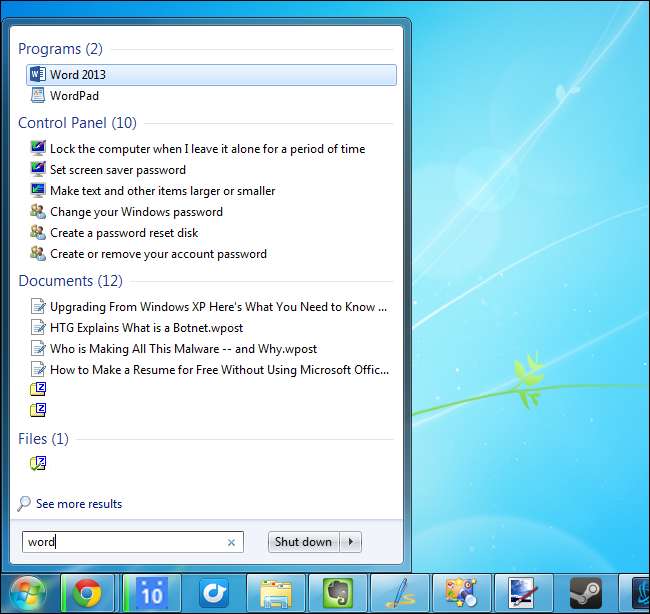Open Windows Explorer folder icon in taskbar
Image resolution: width=650 pixels, height=614 pixels.
point(275,594)
